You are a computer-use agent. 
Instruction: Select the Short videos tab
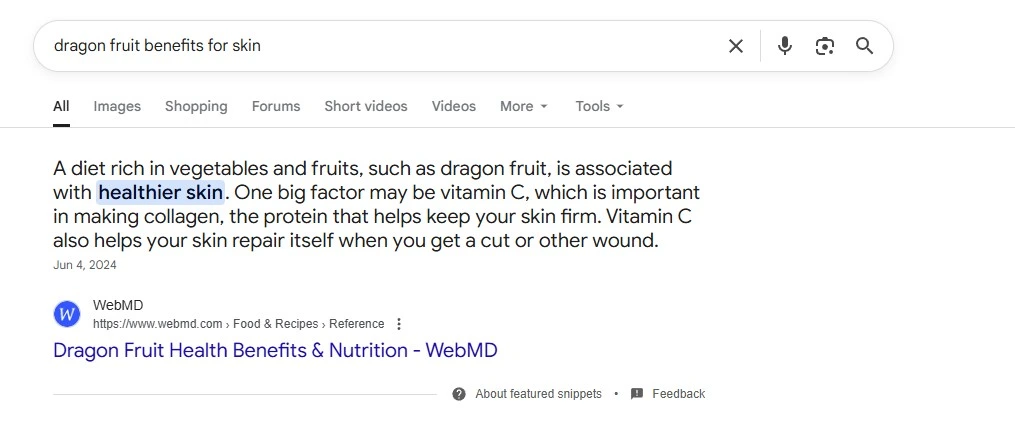pyautogui.click(x=366, y=106)
